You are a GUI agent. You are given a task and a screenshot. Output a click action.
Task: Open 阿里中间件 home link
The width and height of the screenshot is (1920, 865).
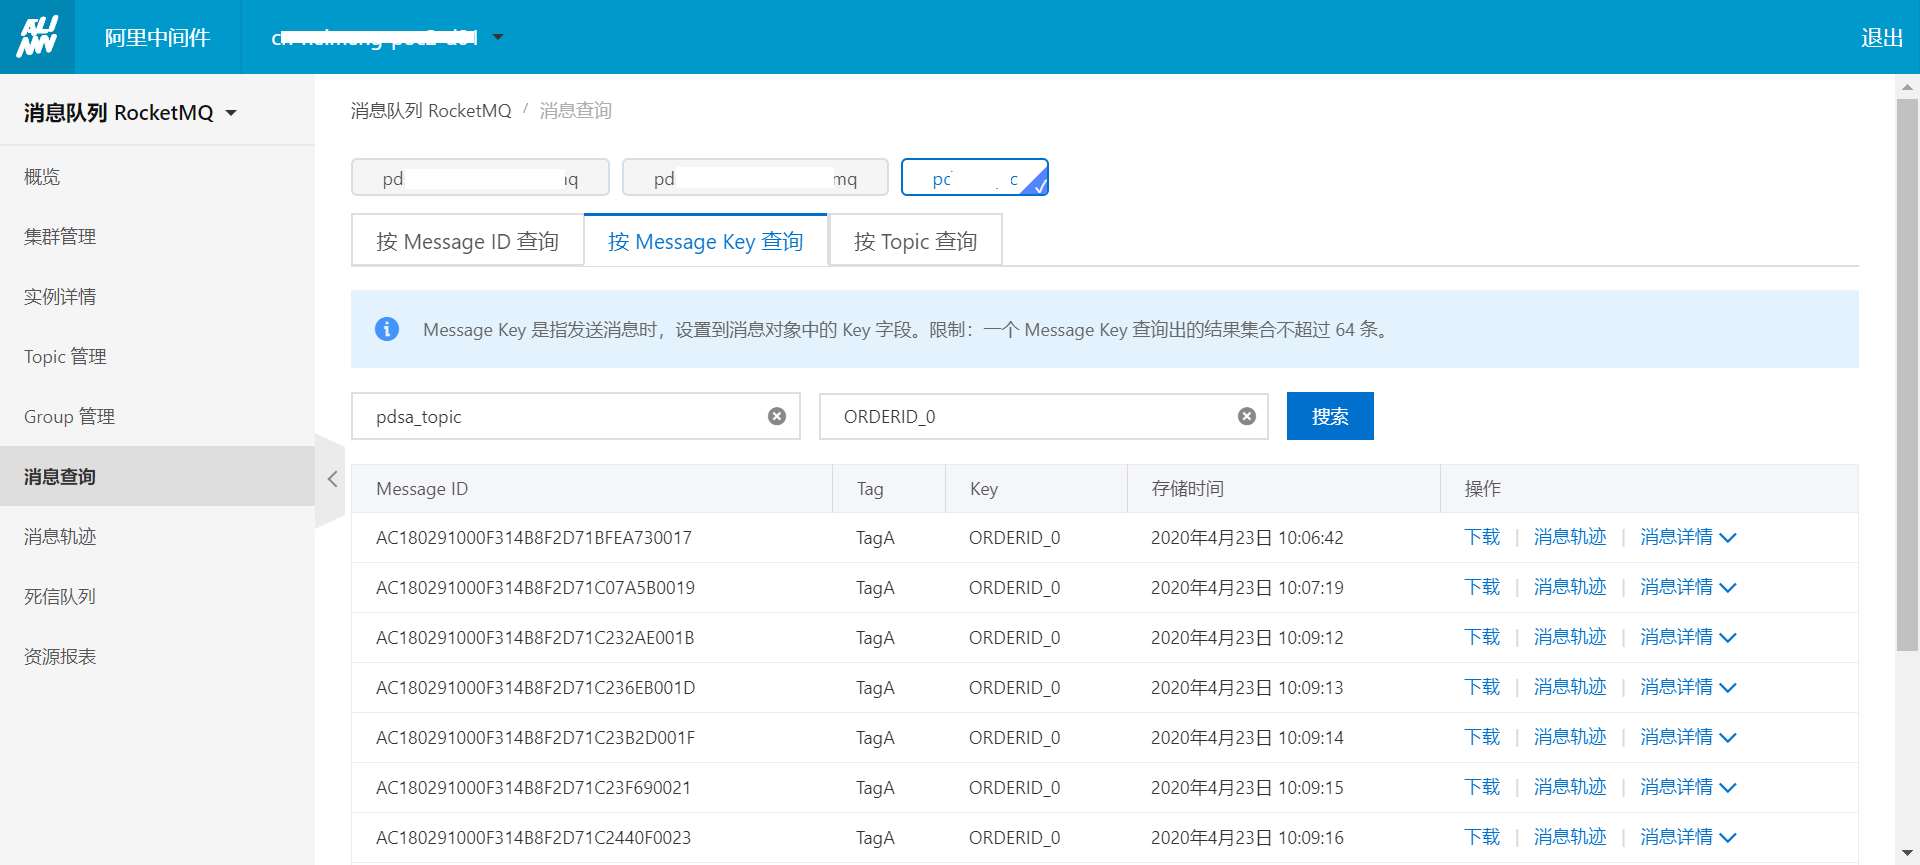coord(157,37)
